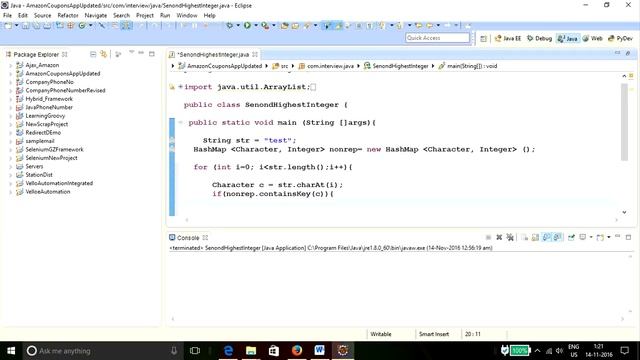
Task: Switch to the PyDev perspective
Action: point(620,38)
